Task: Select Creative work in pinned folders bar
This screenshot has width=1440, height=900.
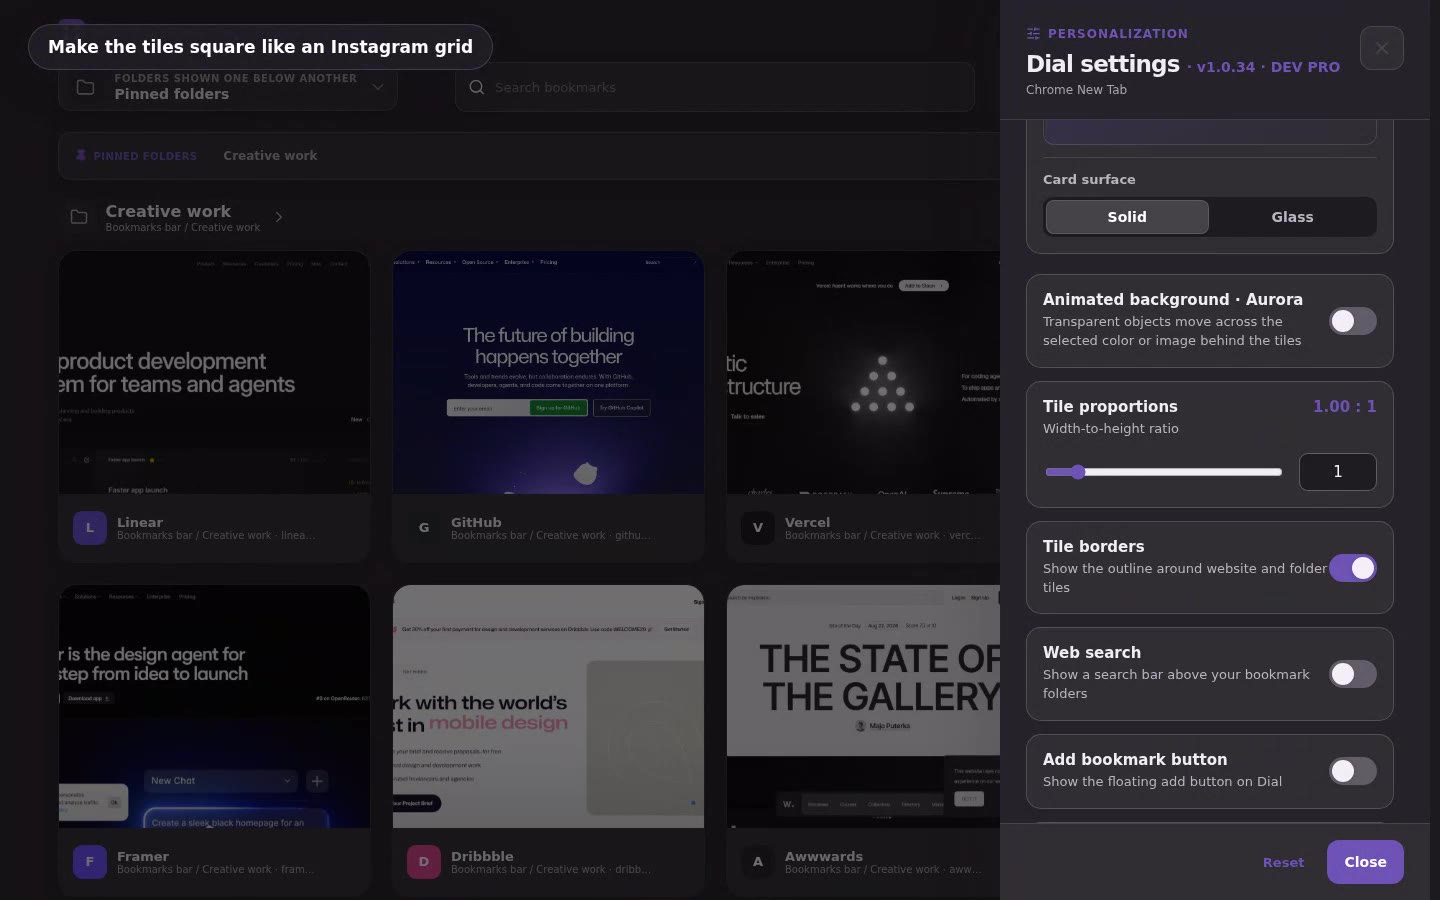Action: click(270, 155)
